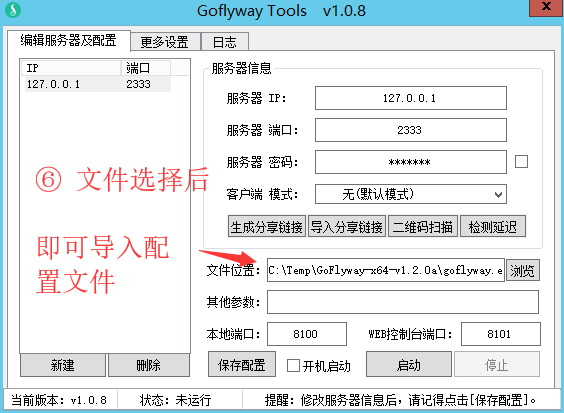Run the 检测延迟 latency test

coord(493,227)
